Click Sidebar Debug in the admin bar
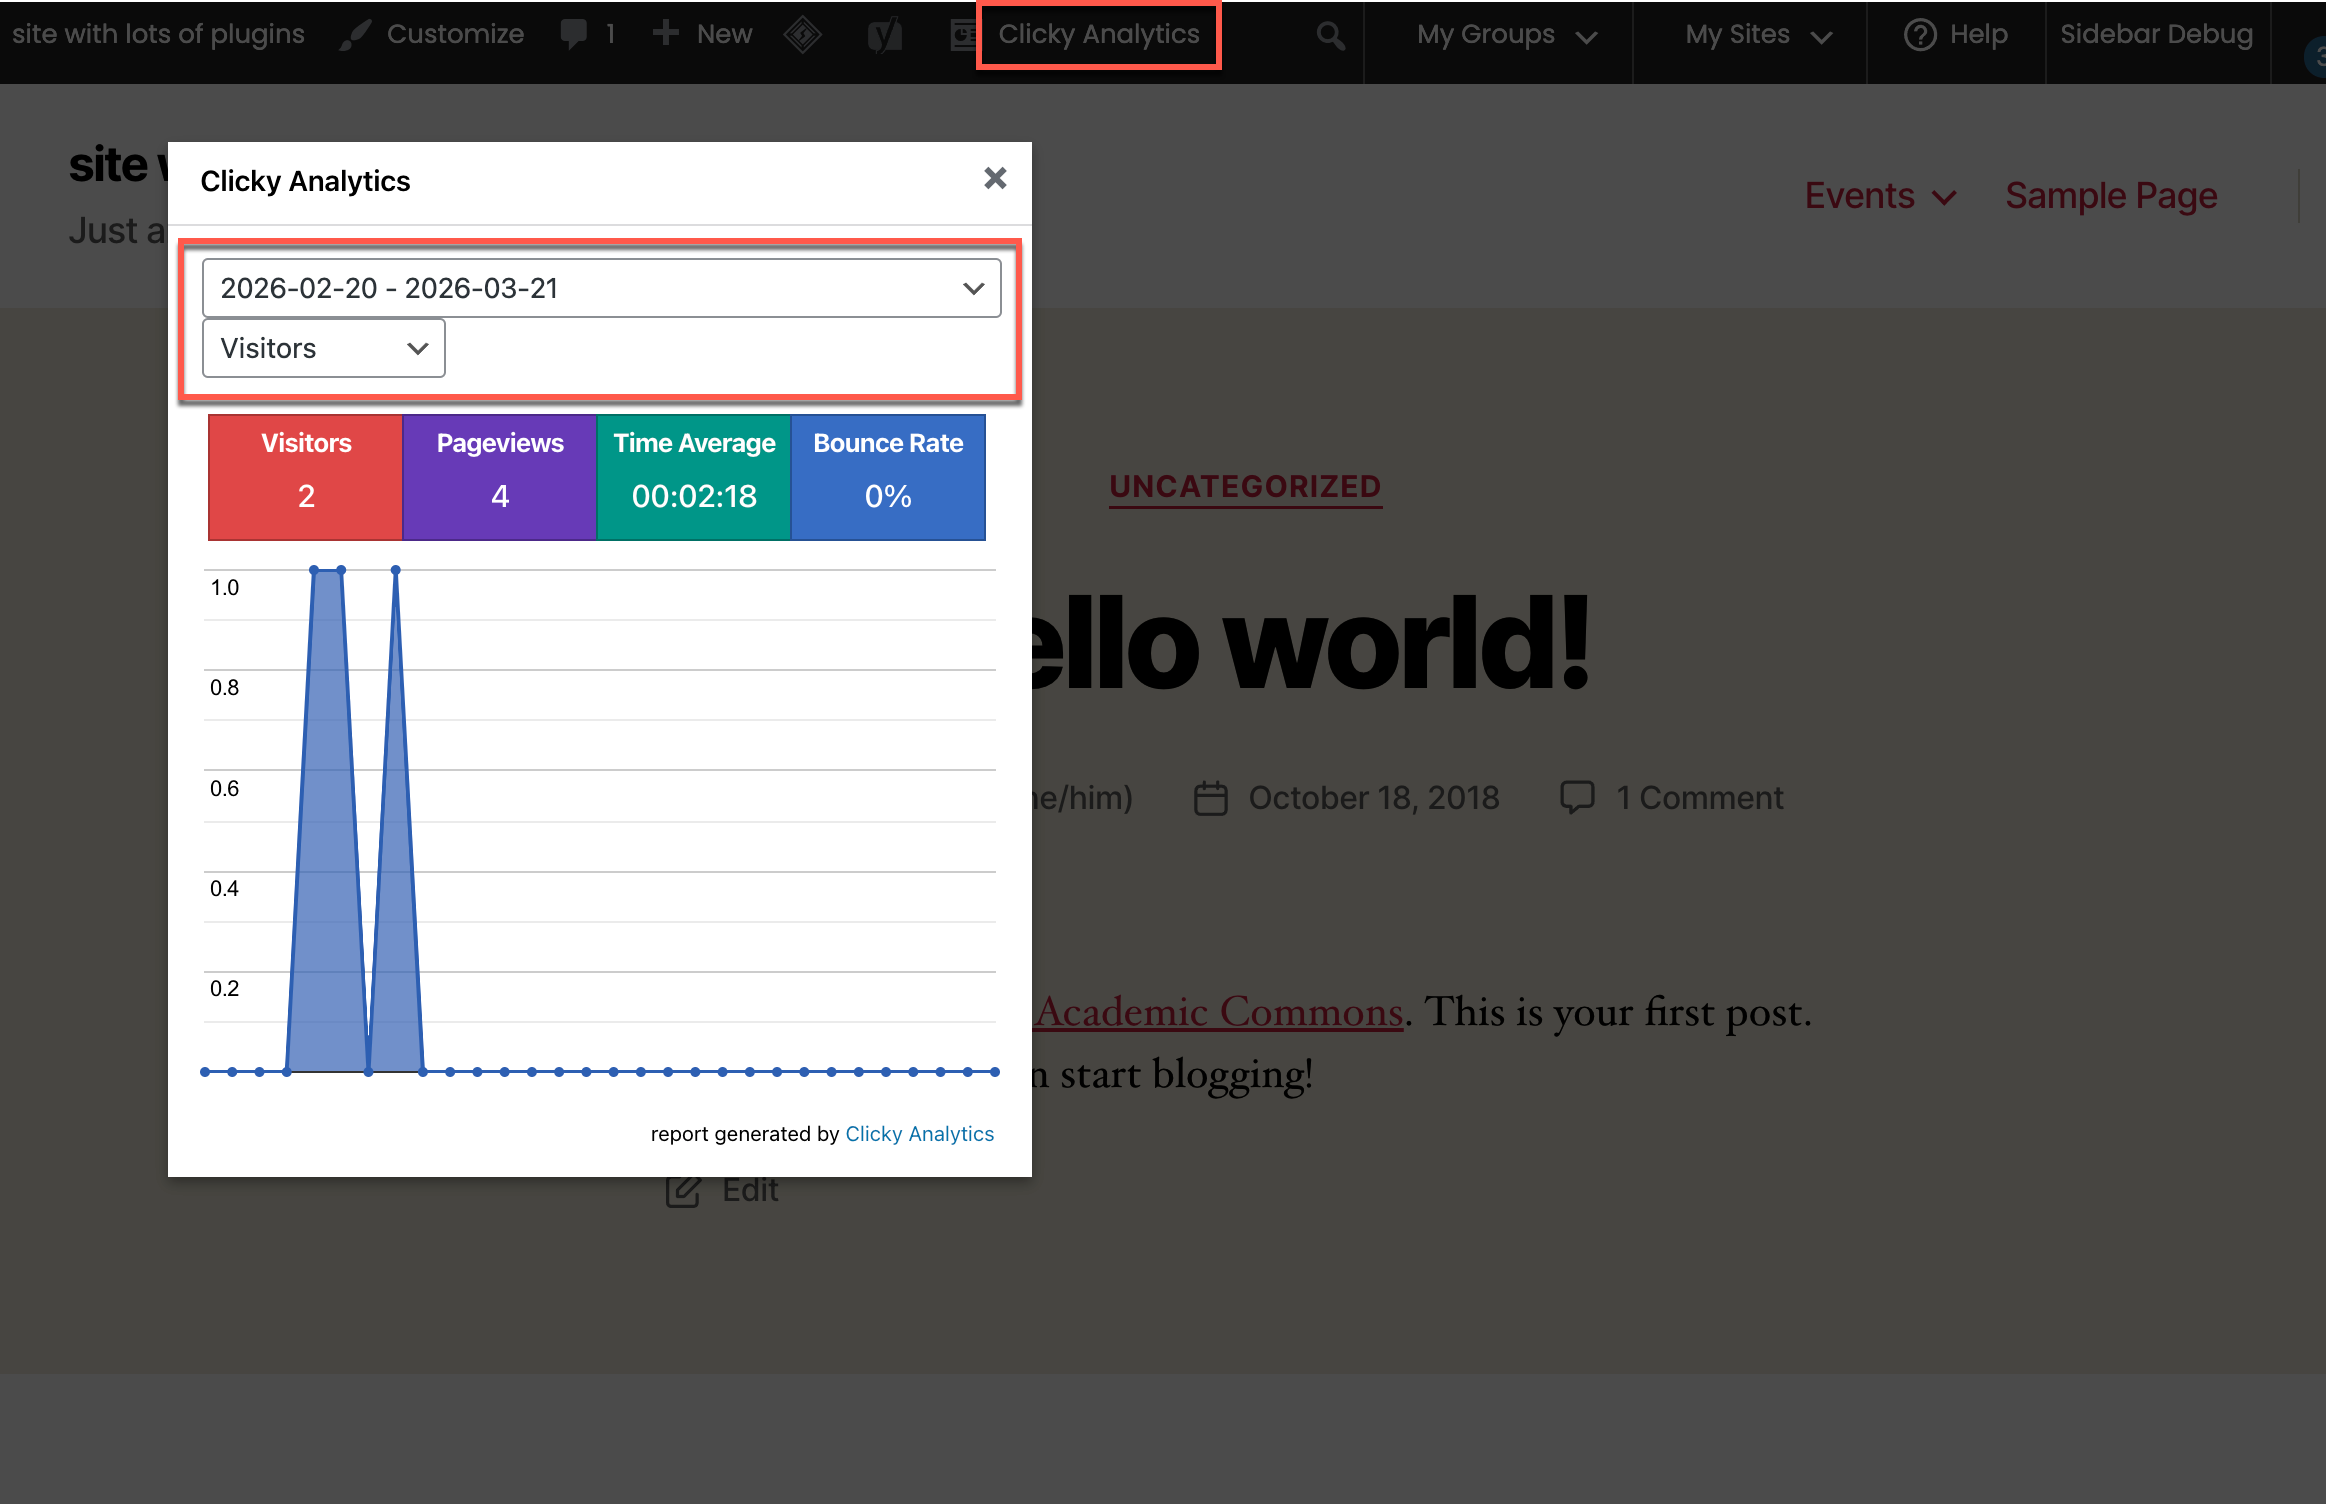 tap(2157, 34)
